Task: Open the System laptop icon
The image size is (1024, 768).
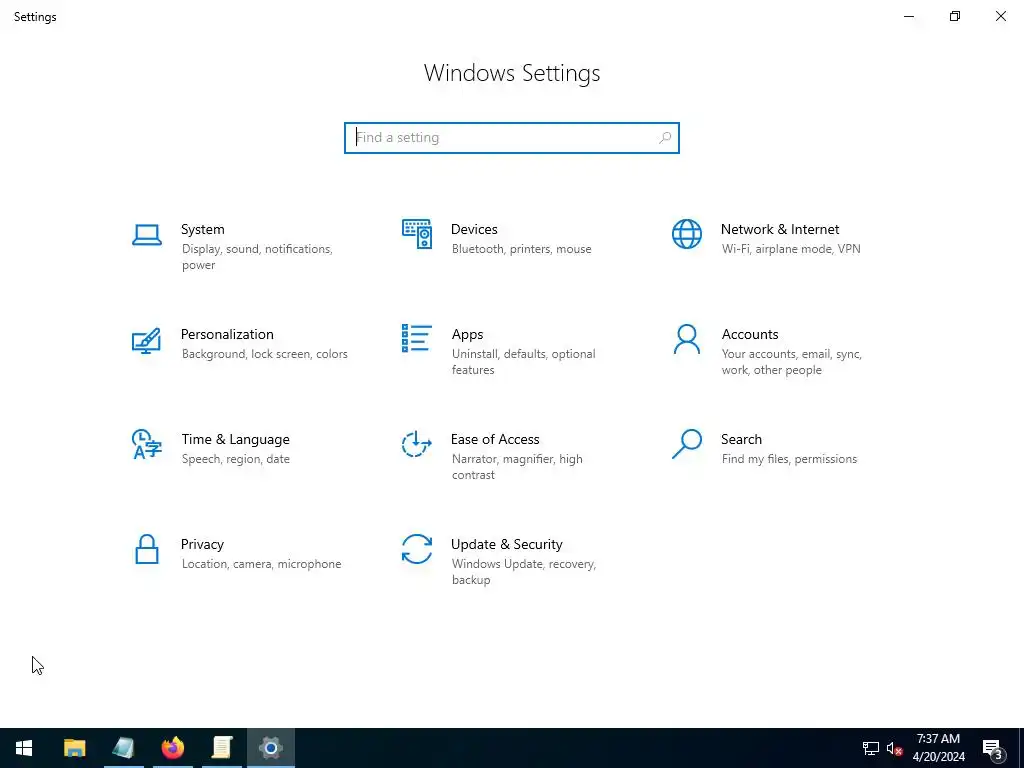Action: click(146, 234)
